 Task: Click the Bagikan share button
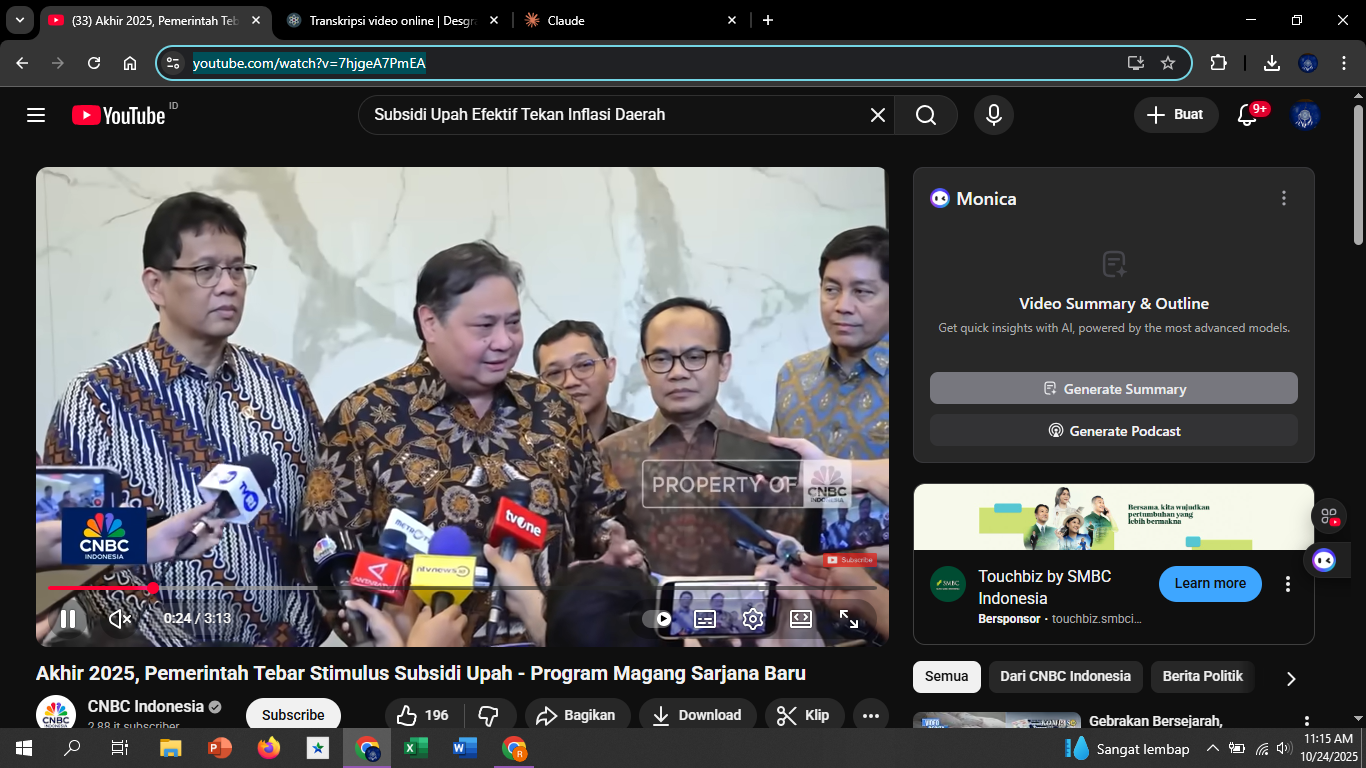pos(578,715)
